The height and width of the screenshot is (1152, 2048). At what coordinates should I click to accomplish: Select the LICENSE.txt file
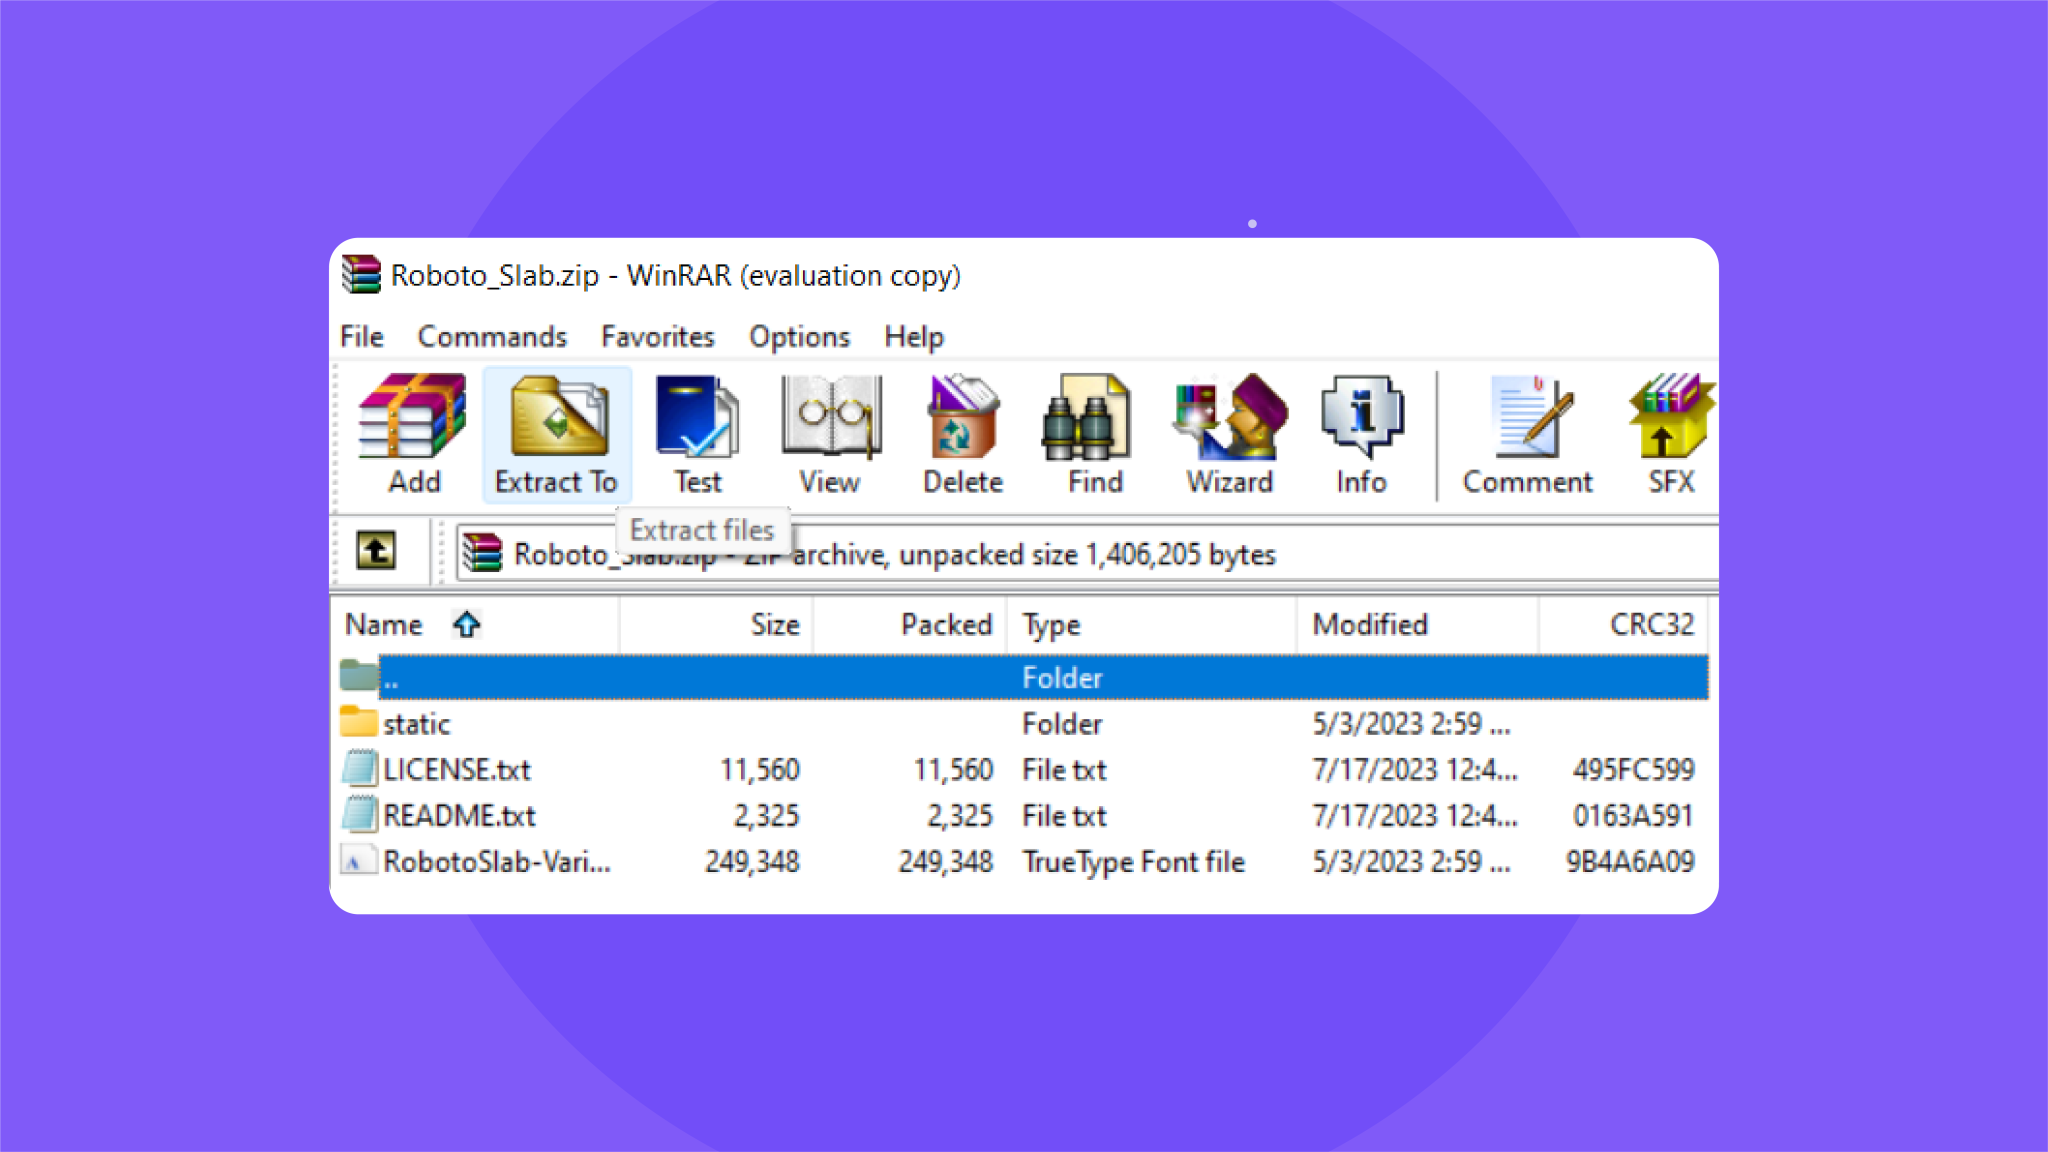456,769
